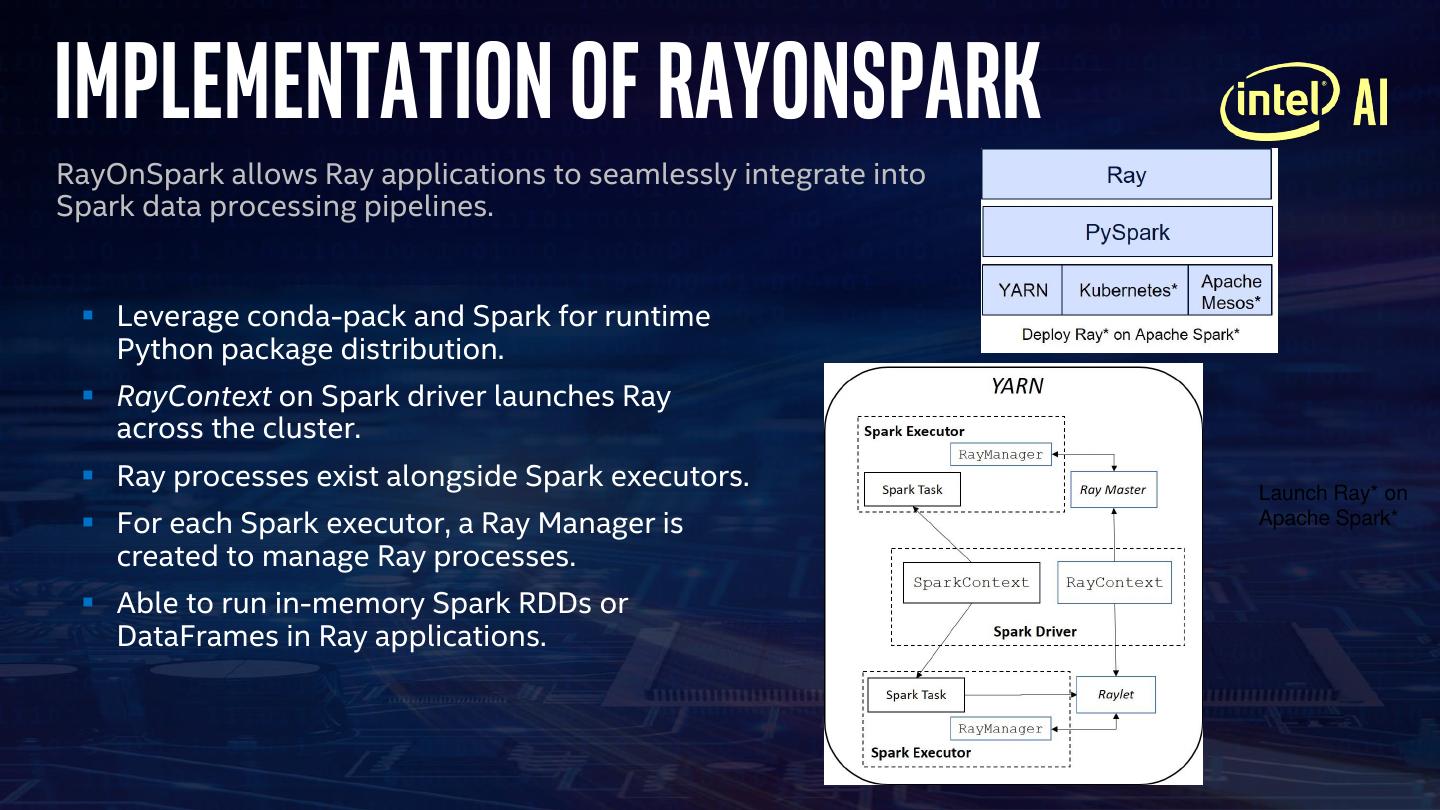Image resolution: width=1440 pixels, height=810 pixels.
Task: Select the PySpark layer box
Action: pos(1126,232)
